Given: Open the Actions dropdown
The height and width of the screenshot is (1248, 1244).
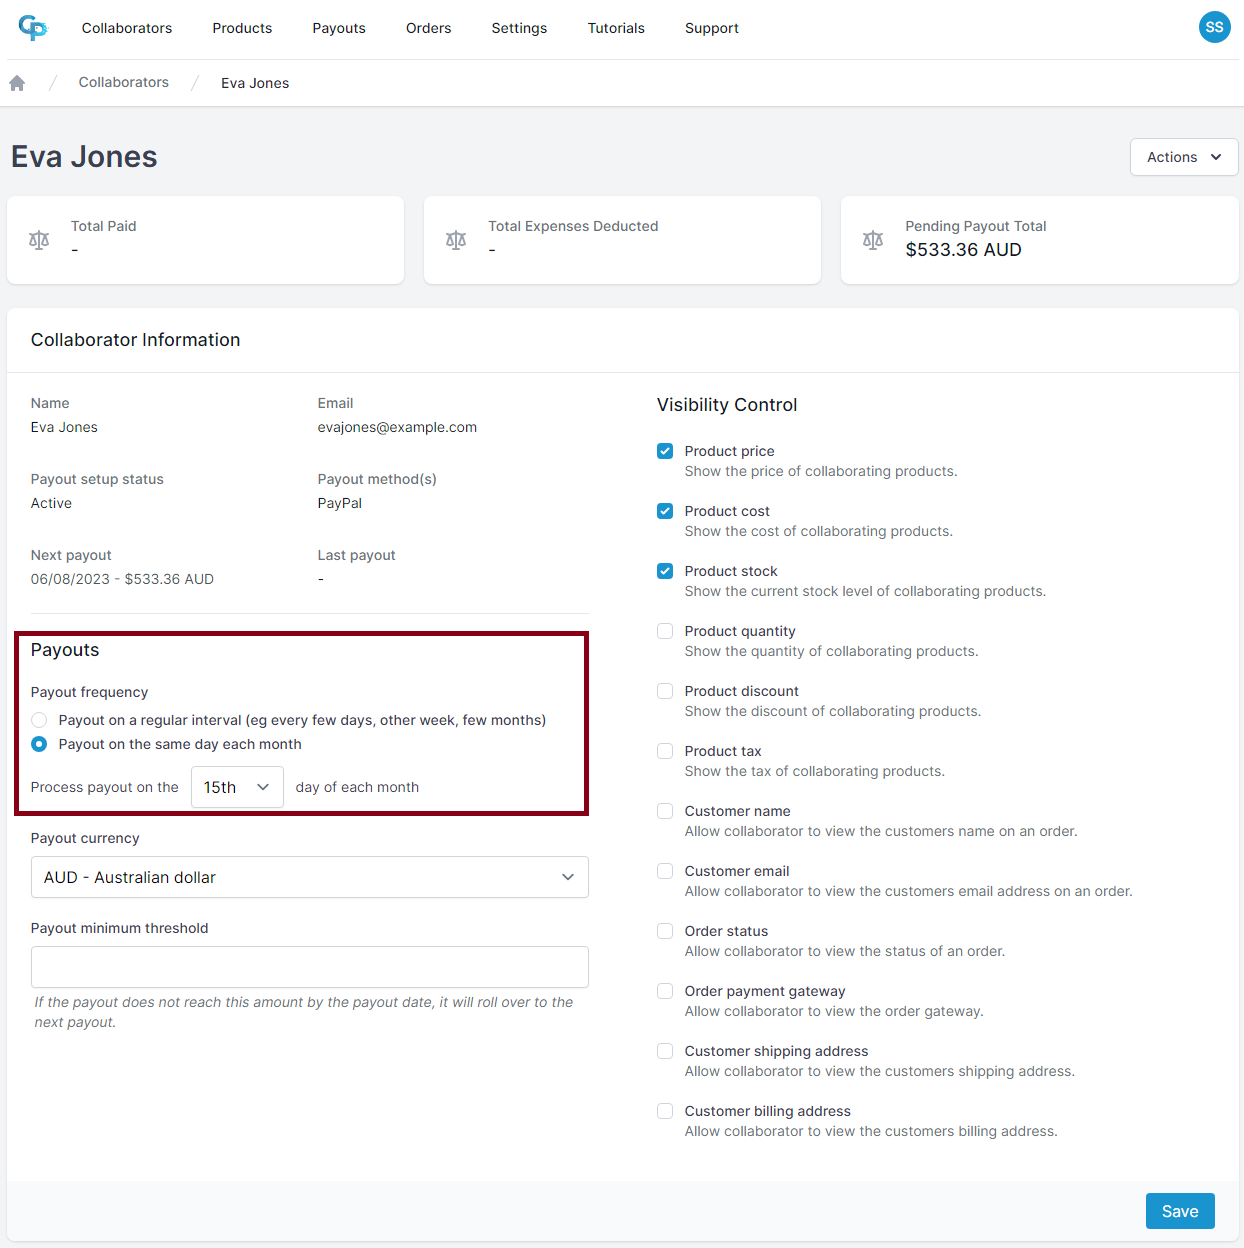Looking at the screenshot, I should point(1183,157).
